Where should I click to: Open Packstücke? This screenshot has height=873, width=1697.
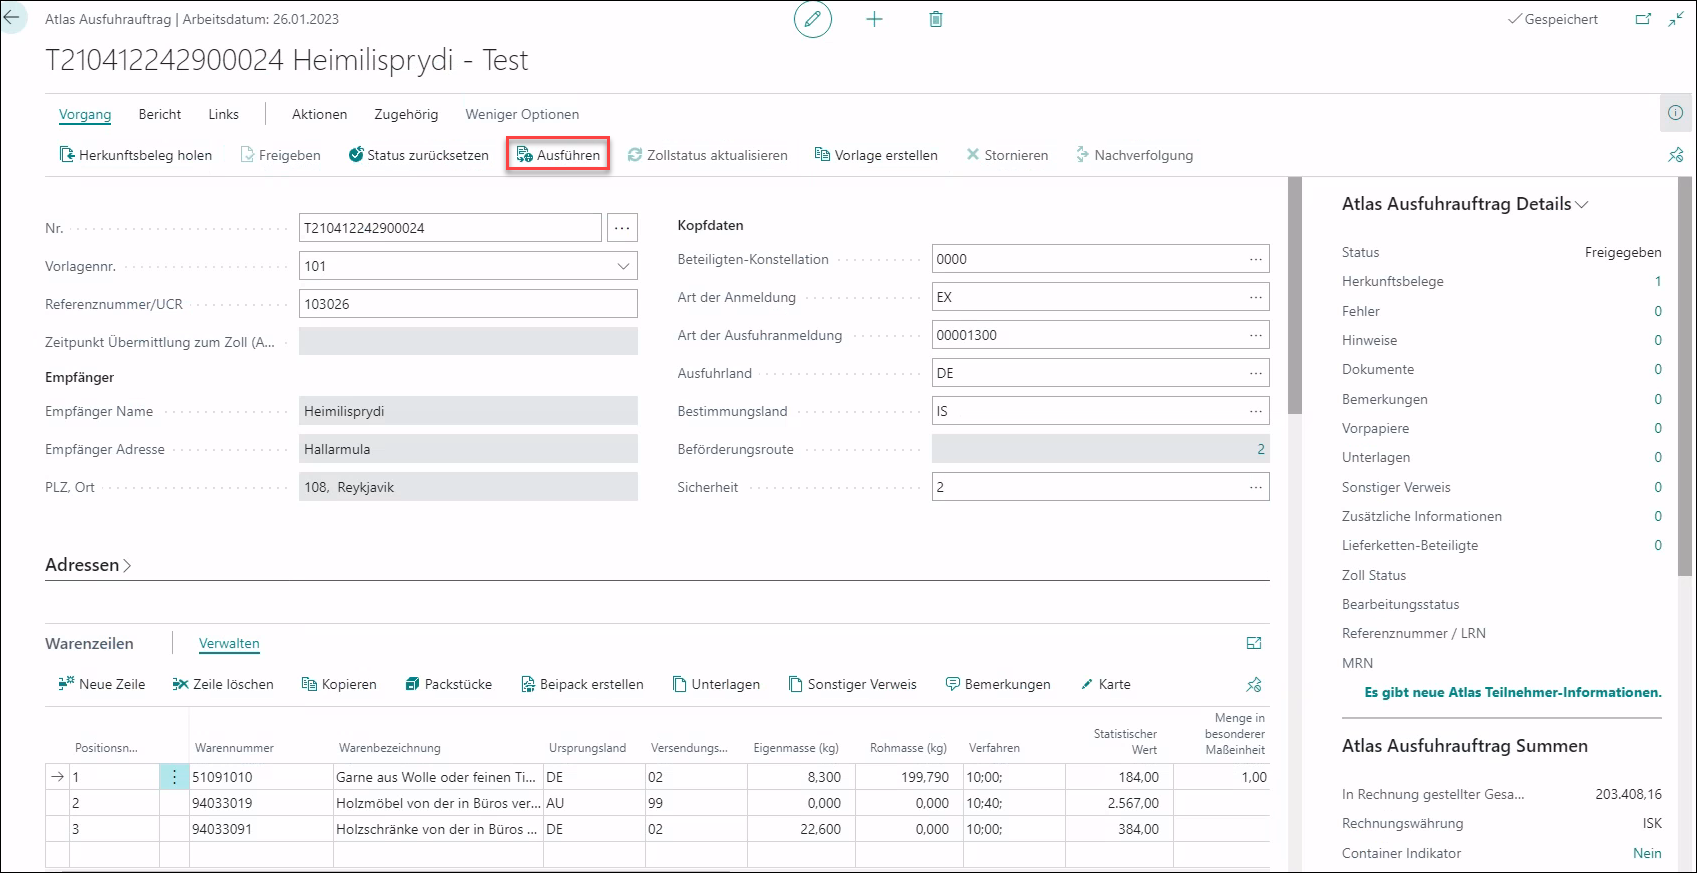(449, 684)
